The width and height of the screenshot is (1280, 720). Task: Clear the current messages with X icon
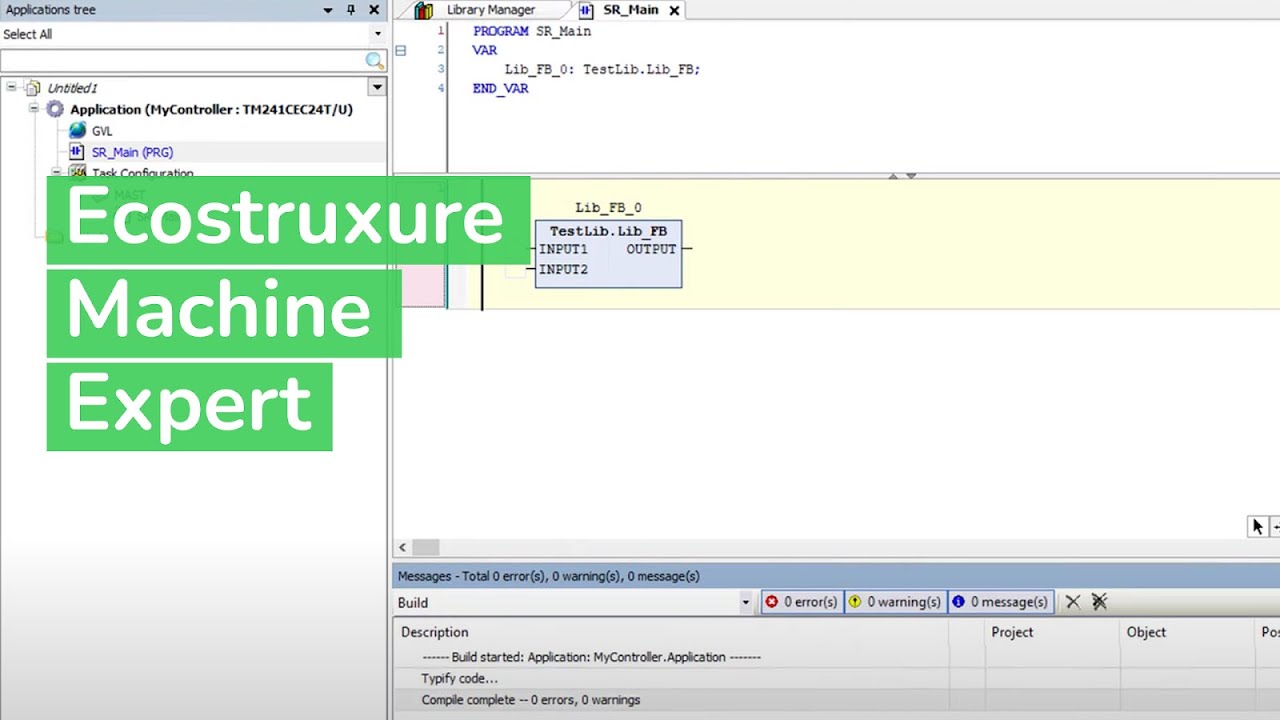pyautogui.click(x=1073, y=602)
